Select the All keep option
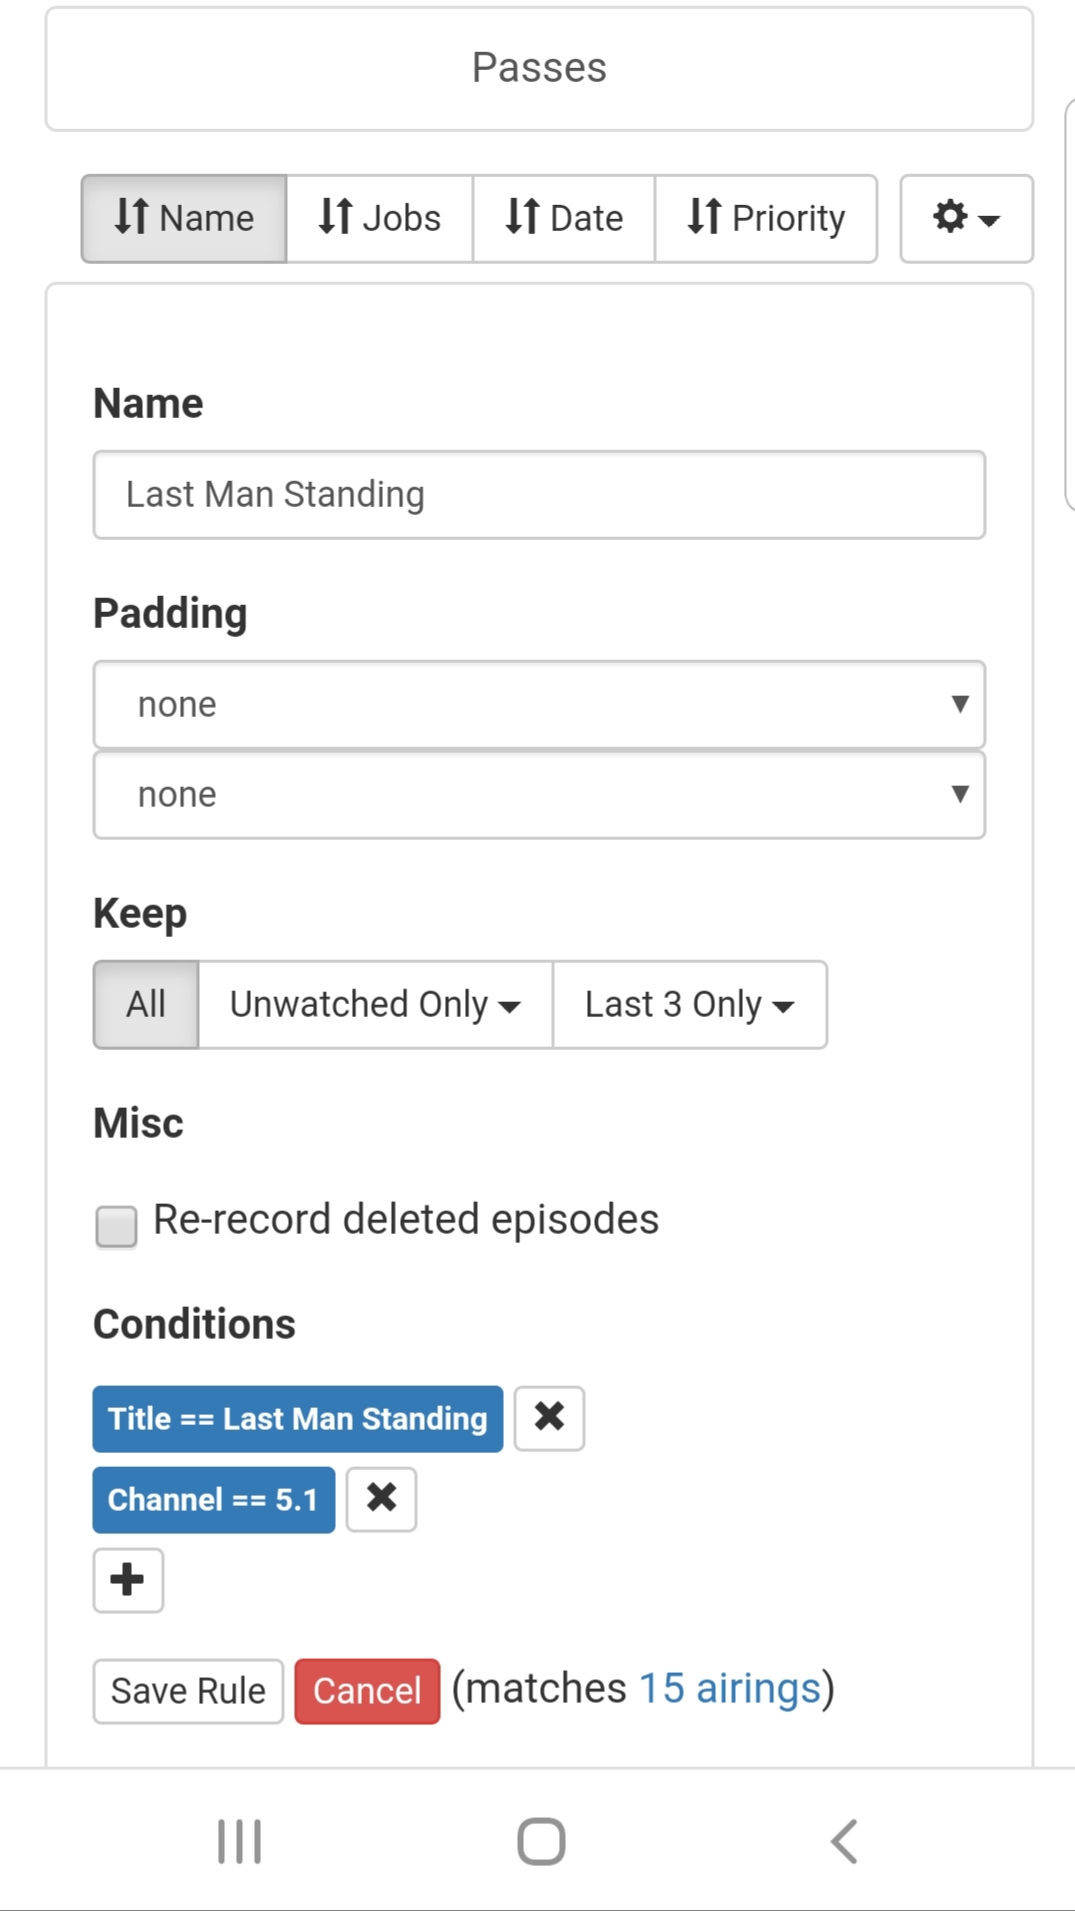1075x1911 pixels. tap(146, 1004)
